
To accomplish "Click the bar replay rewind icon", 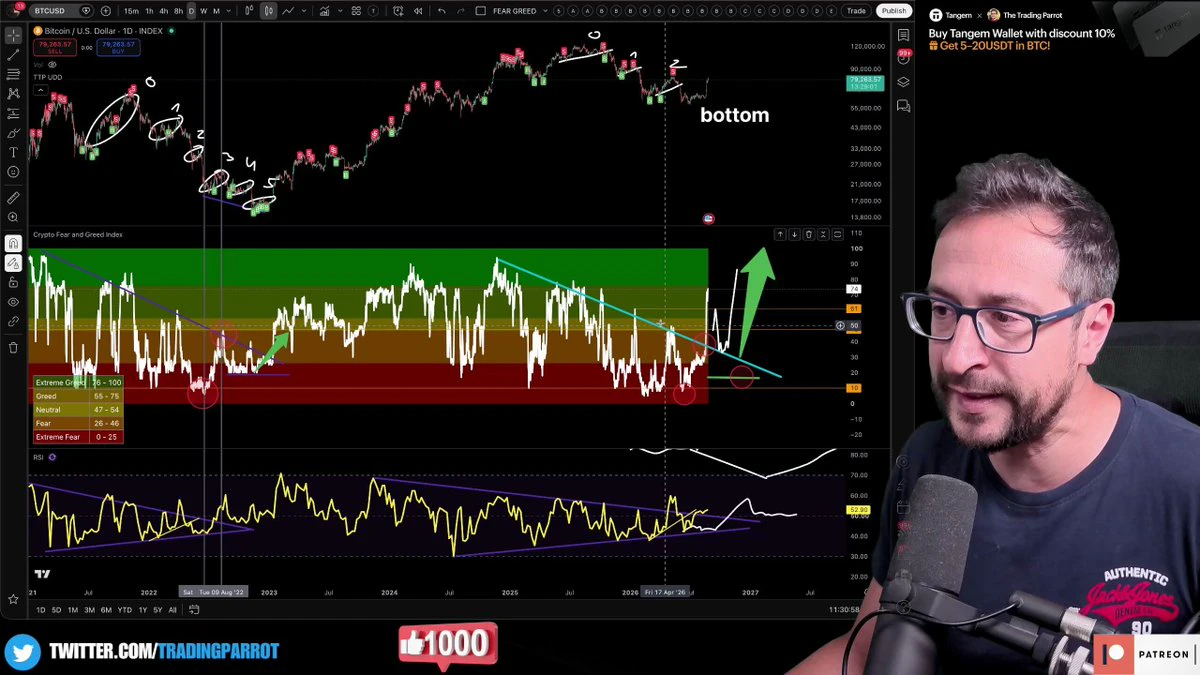I will 418,11.
